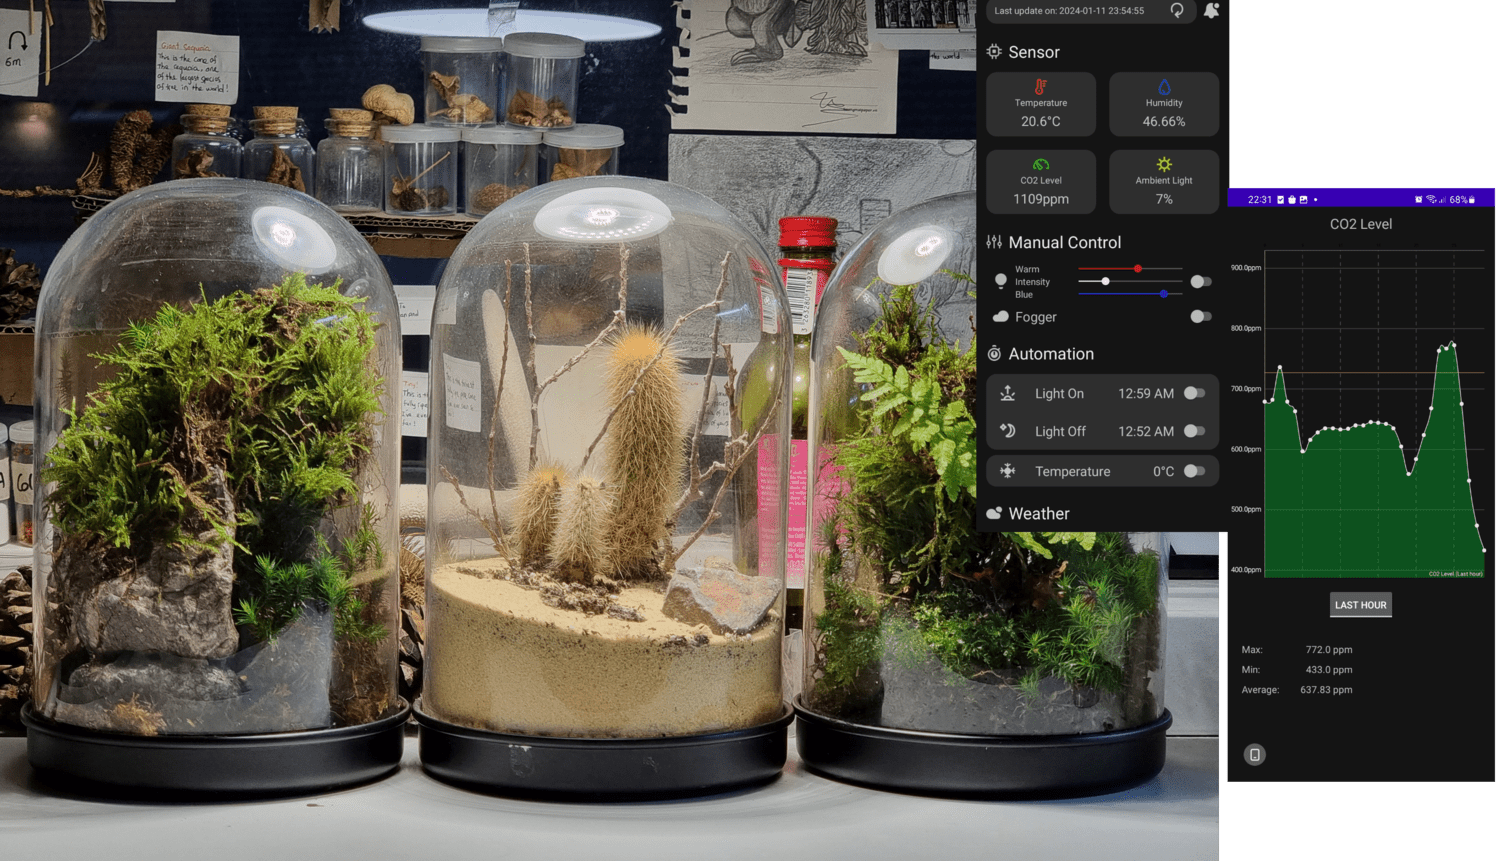Open notifications via the bell icon
Screen dimensions: 1501x861
[1211, 11]
